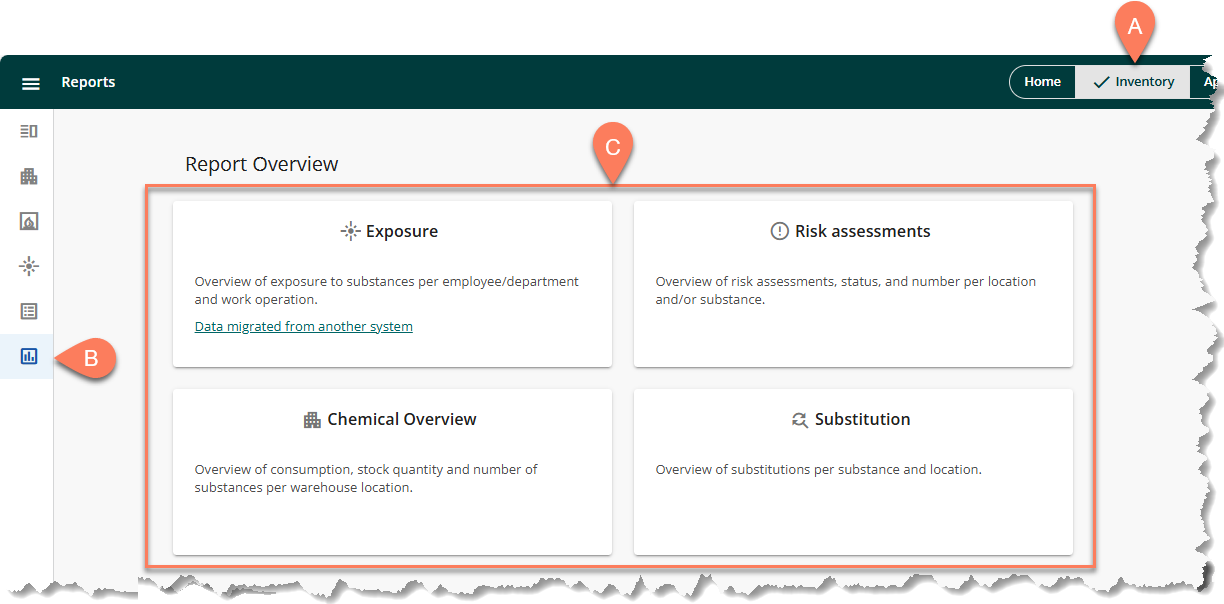
Task: Open the hamburger navigation menu
Action: click(31, 83)
